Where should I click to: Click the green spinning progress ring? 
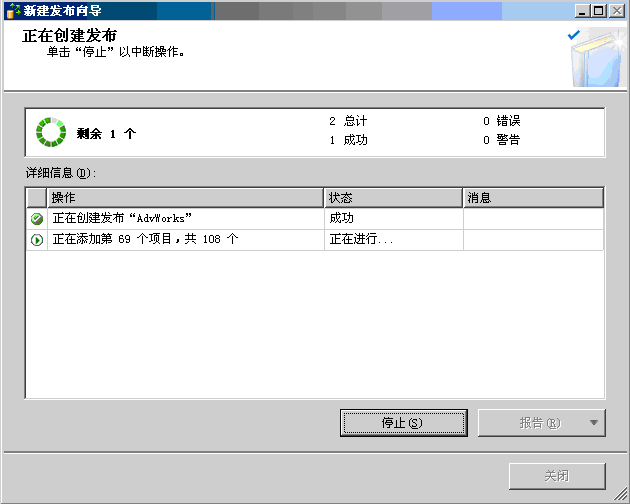[x=51, y=132]
